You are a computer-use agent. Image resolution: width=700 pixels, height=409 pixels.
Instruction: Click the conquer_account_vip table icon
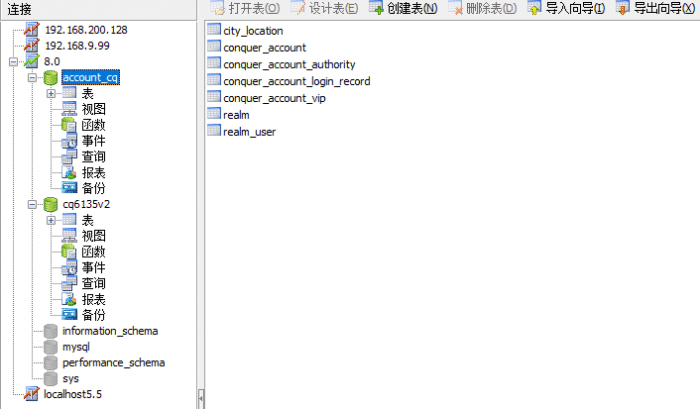click(x=213, y=98)
